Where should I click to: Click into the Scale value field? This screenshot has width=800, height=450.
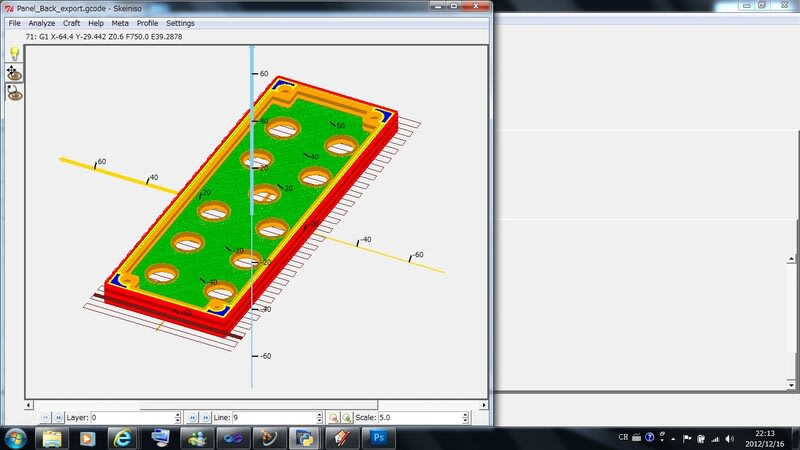(420, 418)
